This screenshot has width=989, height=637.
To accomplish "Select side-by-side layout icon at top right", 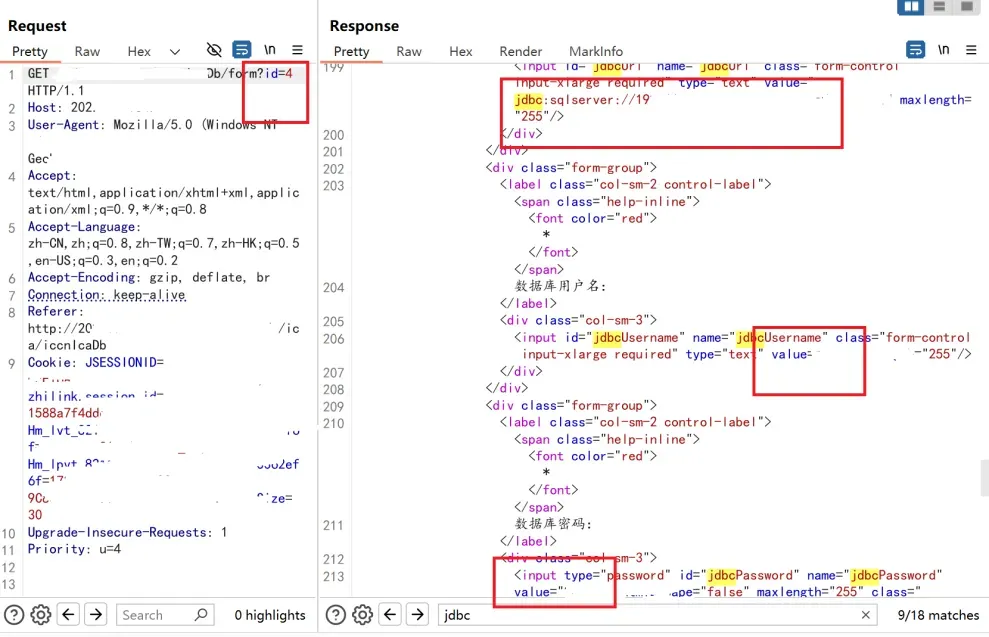I will 911,7.
